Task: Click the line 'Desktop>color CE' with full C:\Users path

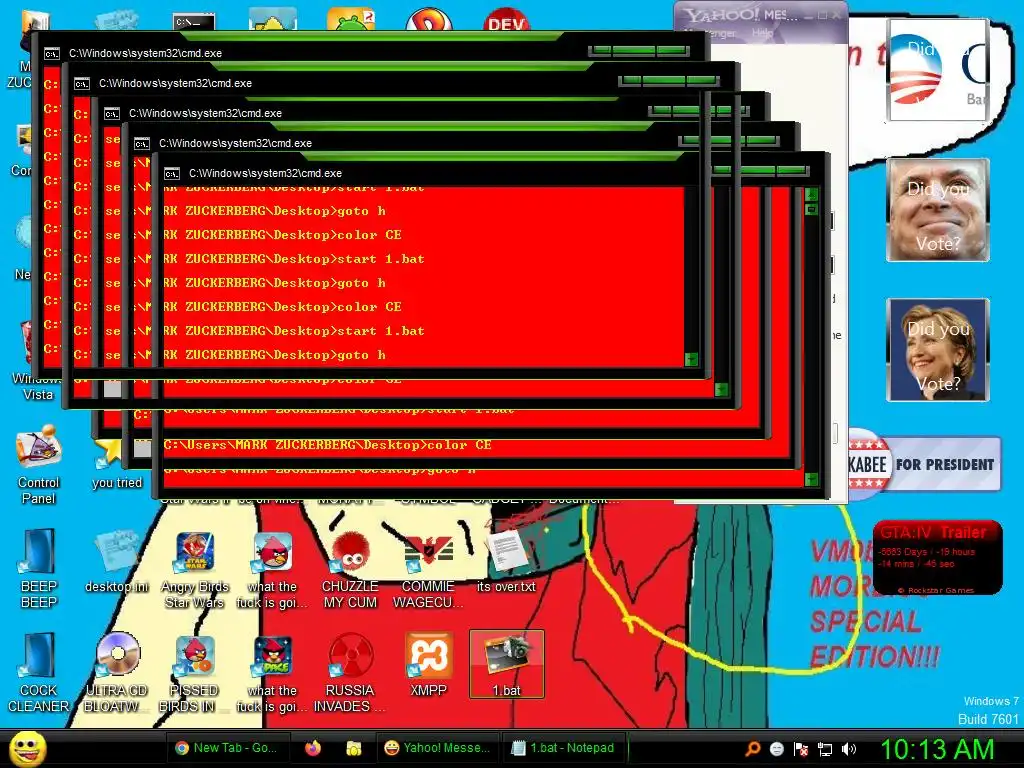Action: (x=327, y=445)
